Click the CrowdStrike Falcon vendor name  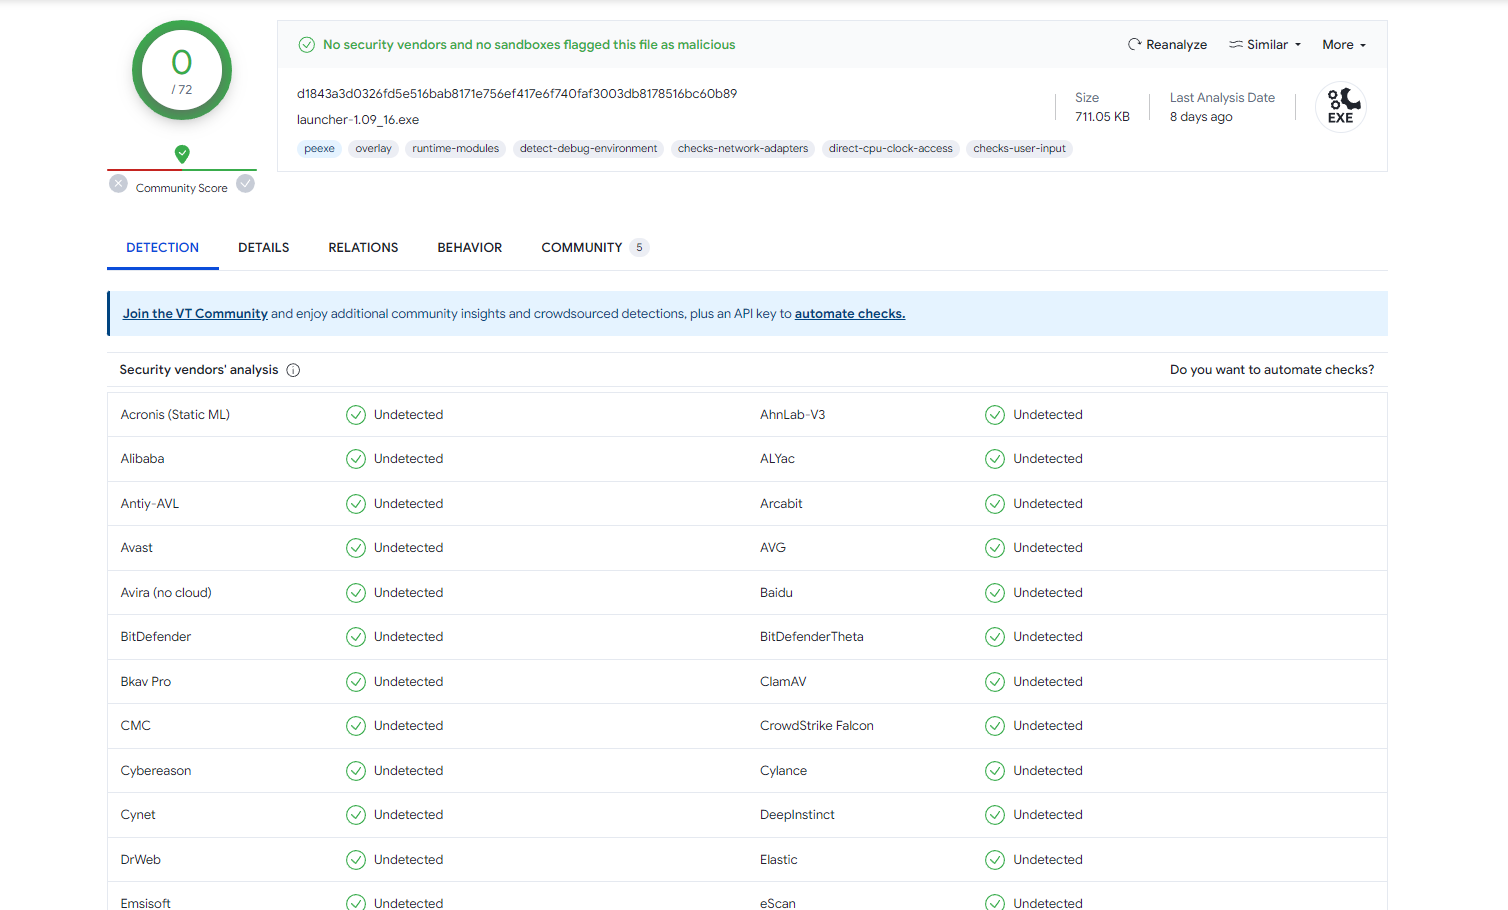817,726
